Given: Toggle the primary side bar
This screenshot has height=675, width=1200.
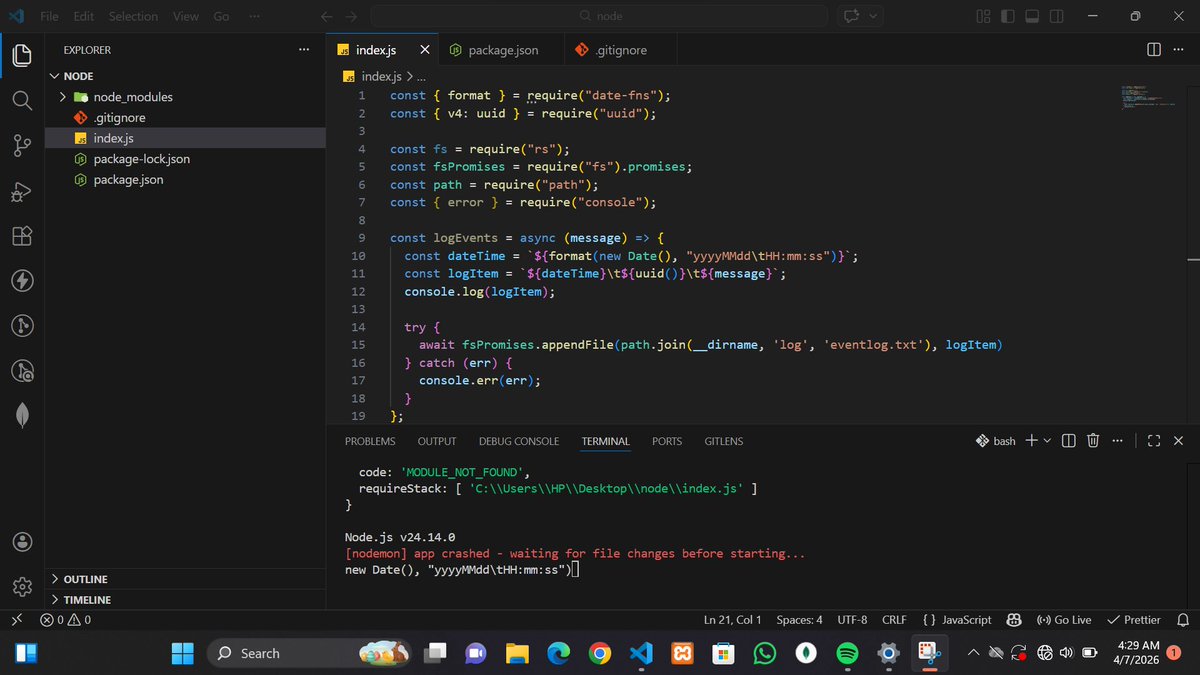Looking at the screenshot, I should [x=1007, y=16].
